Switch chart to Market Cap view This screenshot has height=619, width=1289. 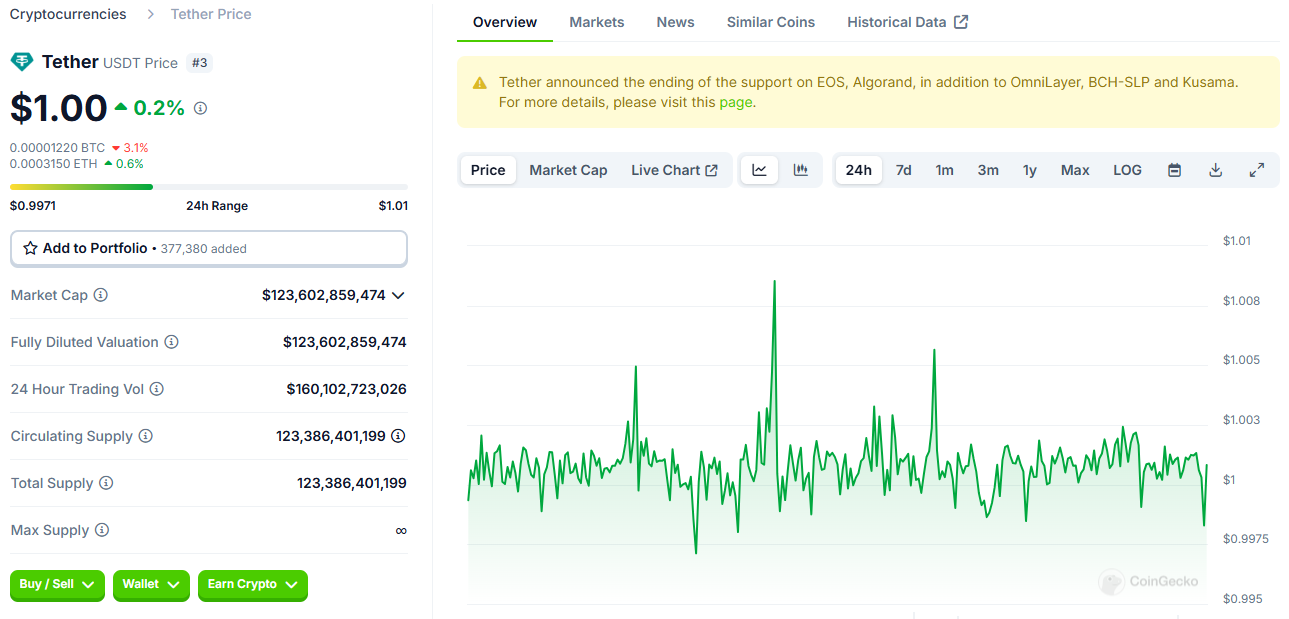(x=568, y=170)
